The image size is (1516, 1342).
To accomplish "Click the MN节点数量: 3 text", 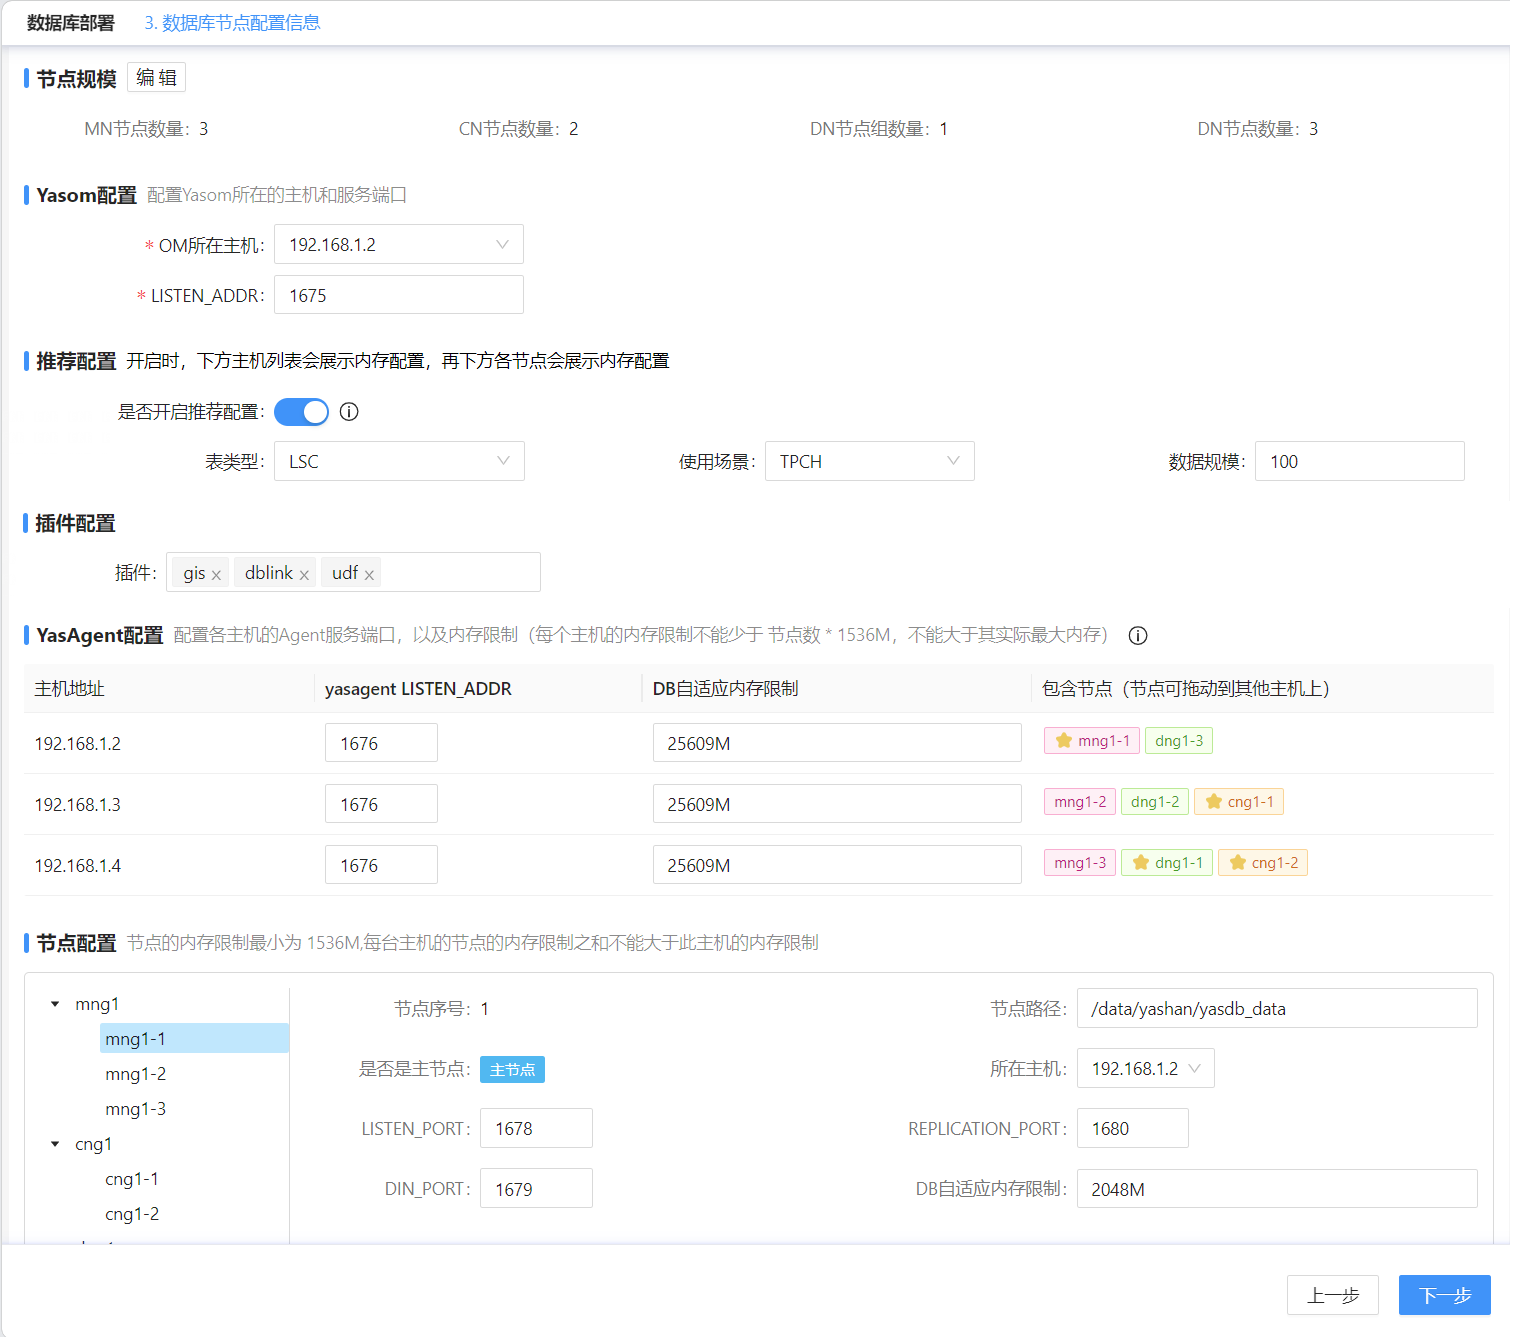I will 146,129.
